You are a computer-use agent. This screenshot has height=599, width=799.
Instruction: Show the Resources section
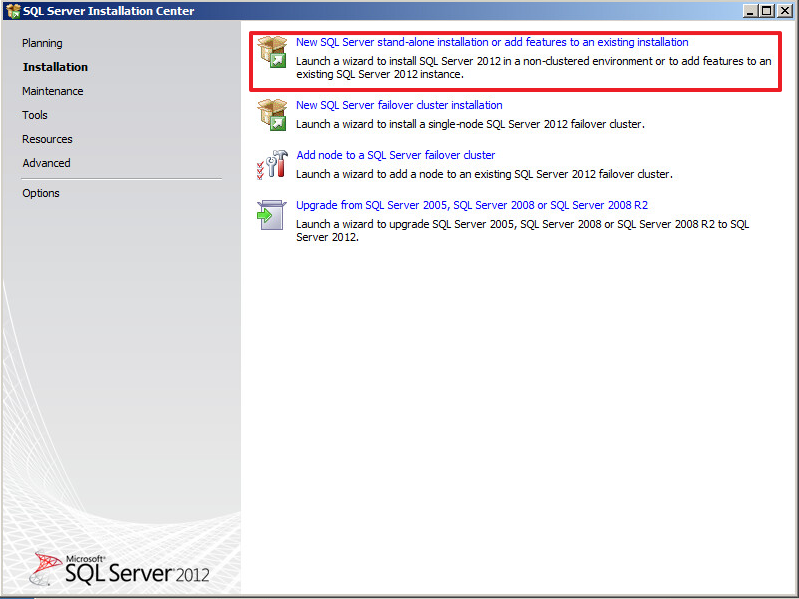[x=47, y=139]
